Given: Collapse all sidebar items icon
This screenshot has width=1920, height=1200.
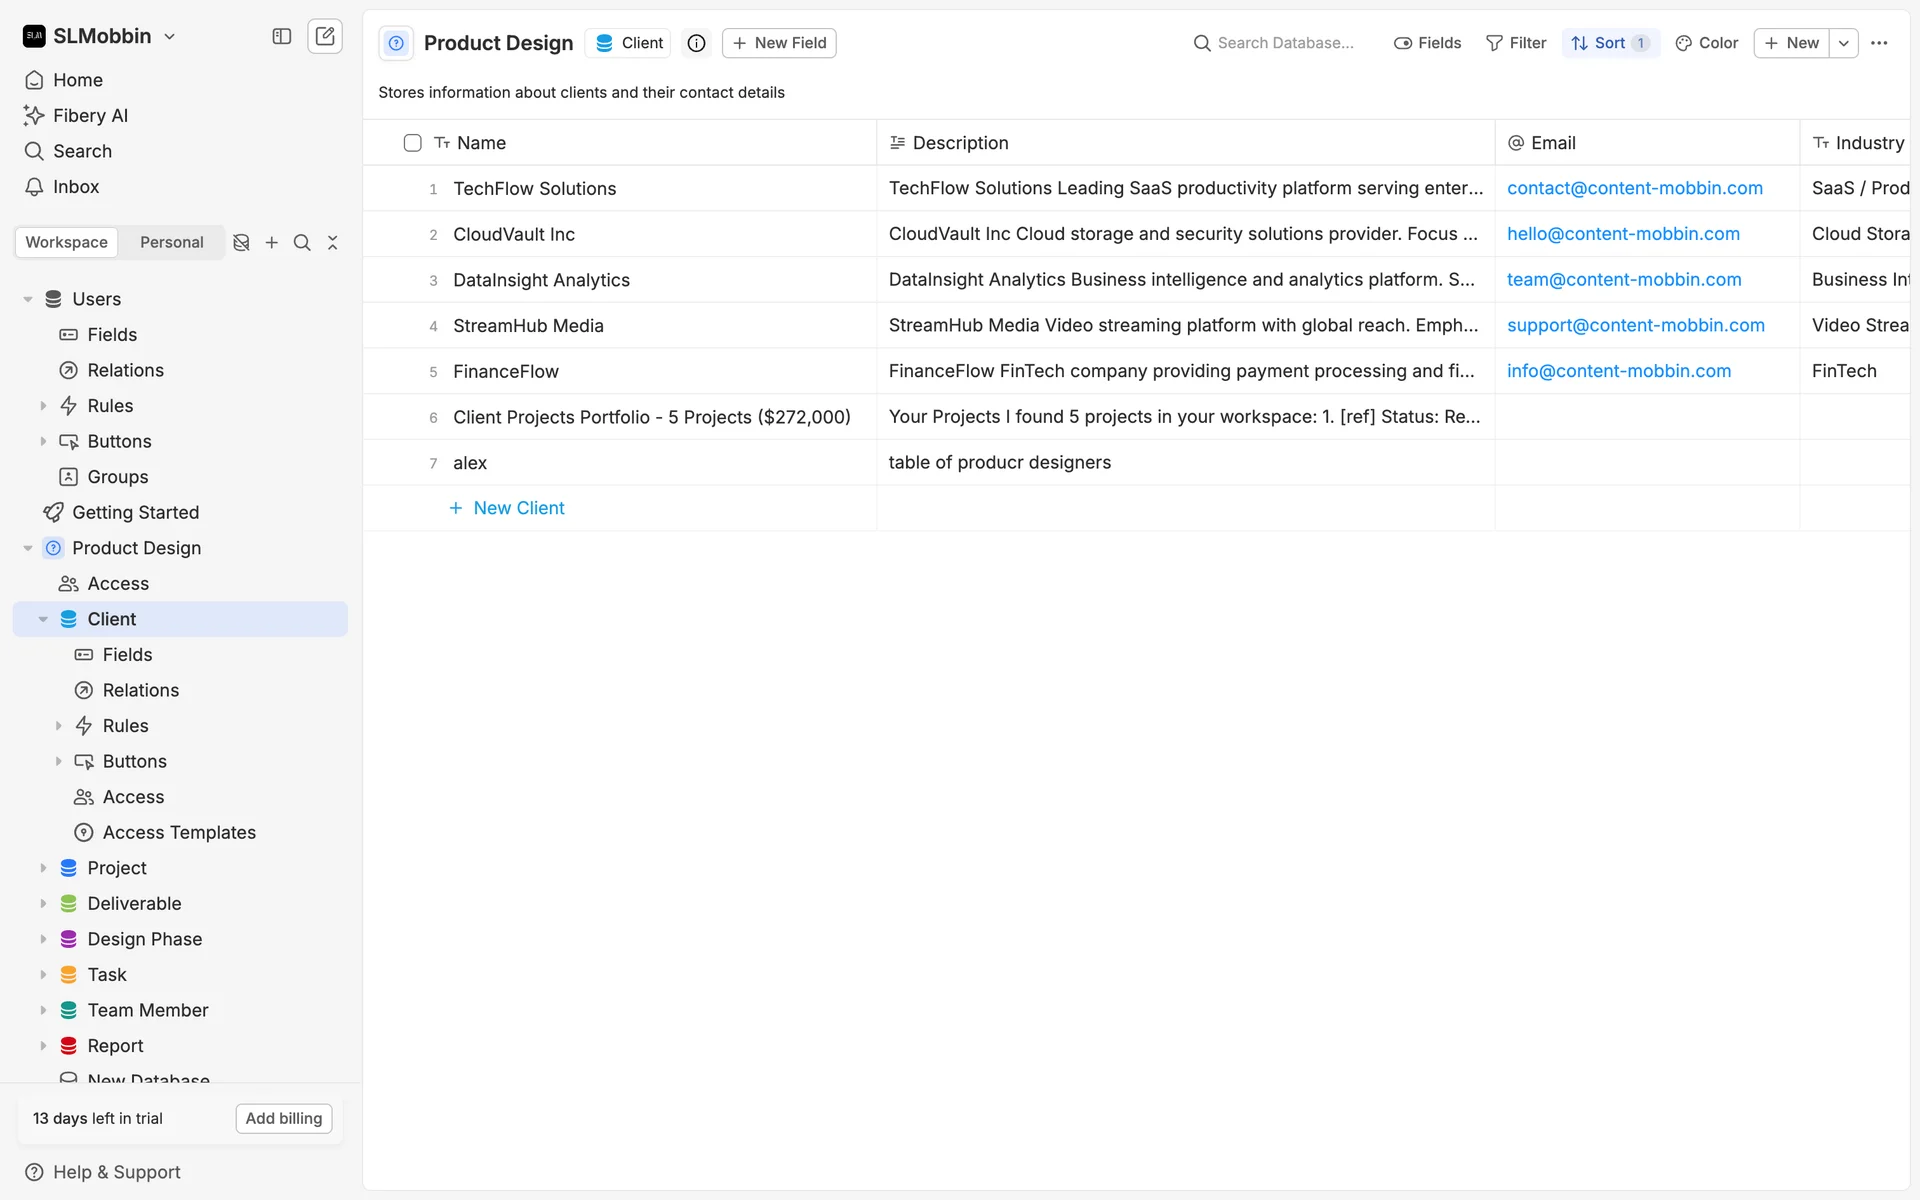Looking at the screenshot, I should [333, 243].
